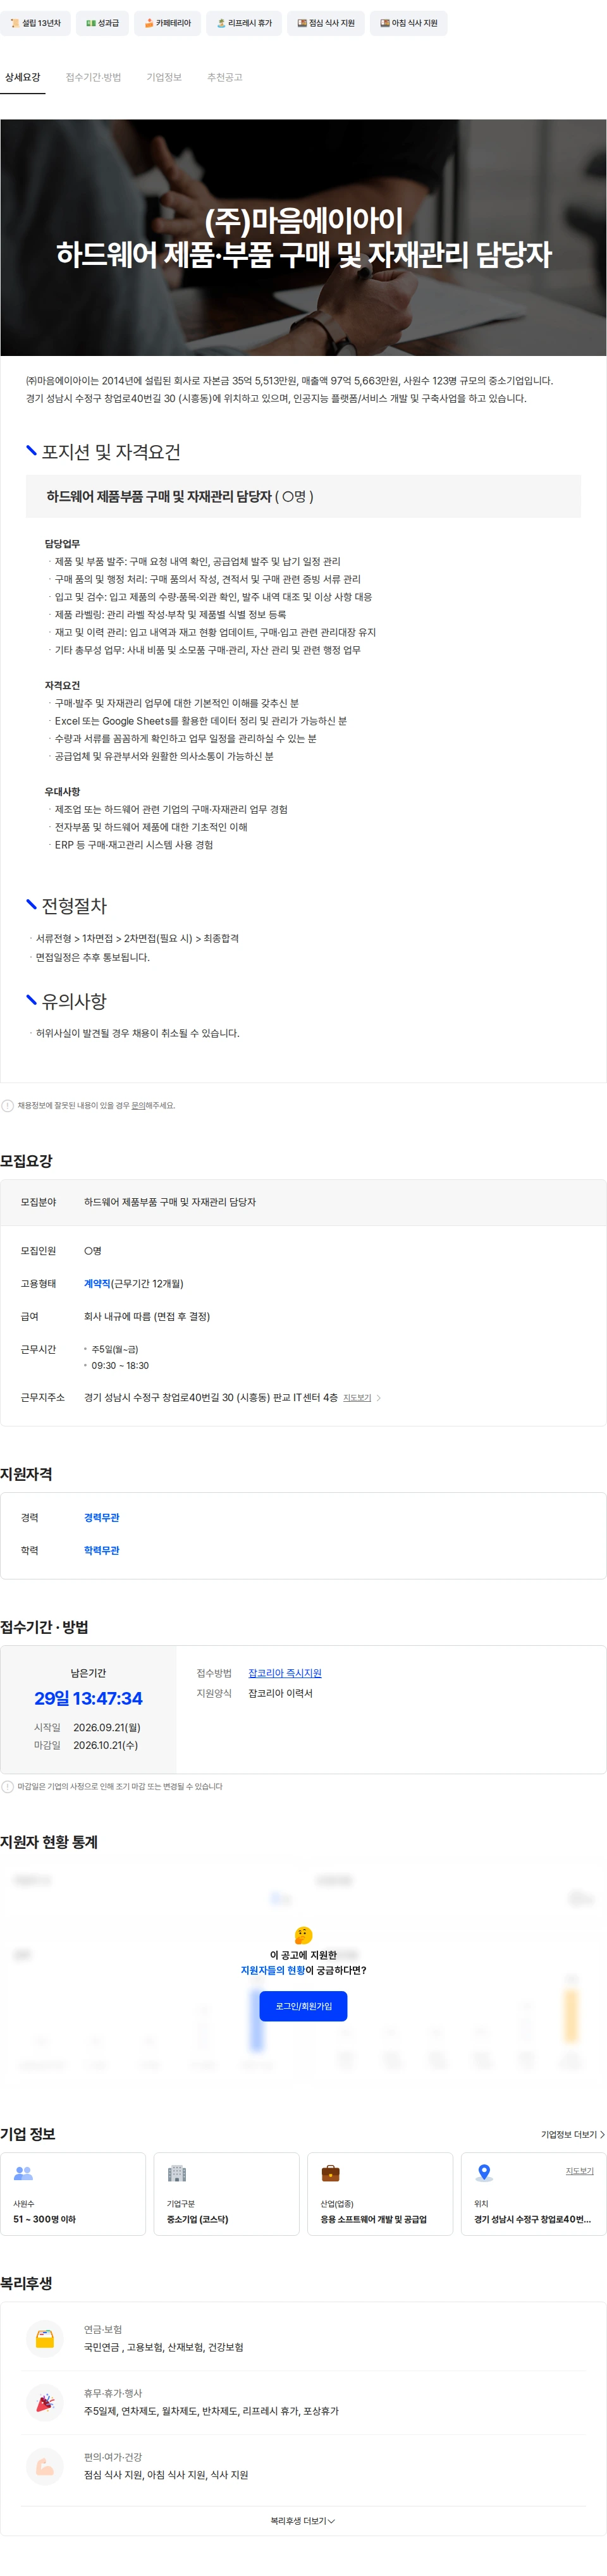Click the 문의 link for incorrect info

138,1105
